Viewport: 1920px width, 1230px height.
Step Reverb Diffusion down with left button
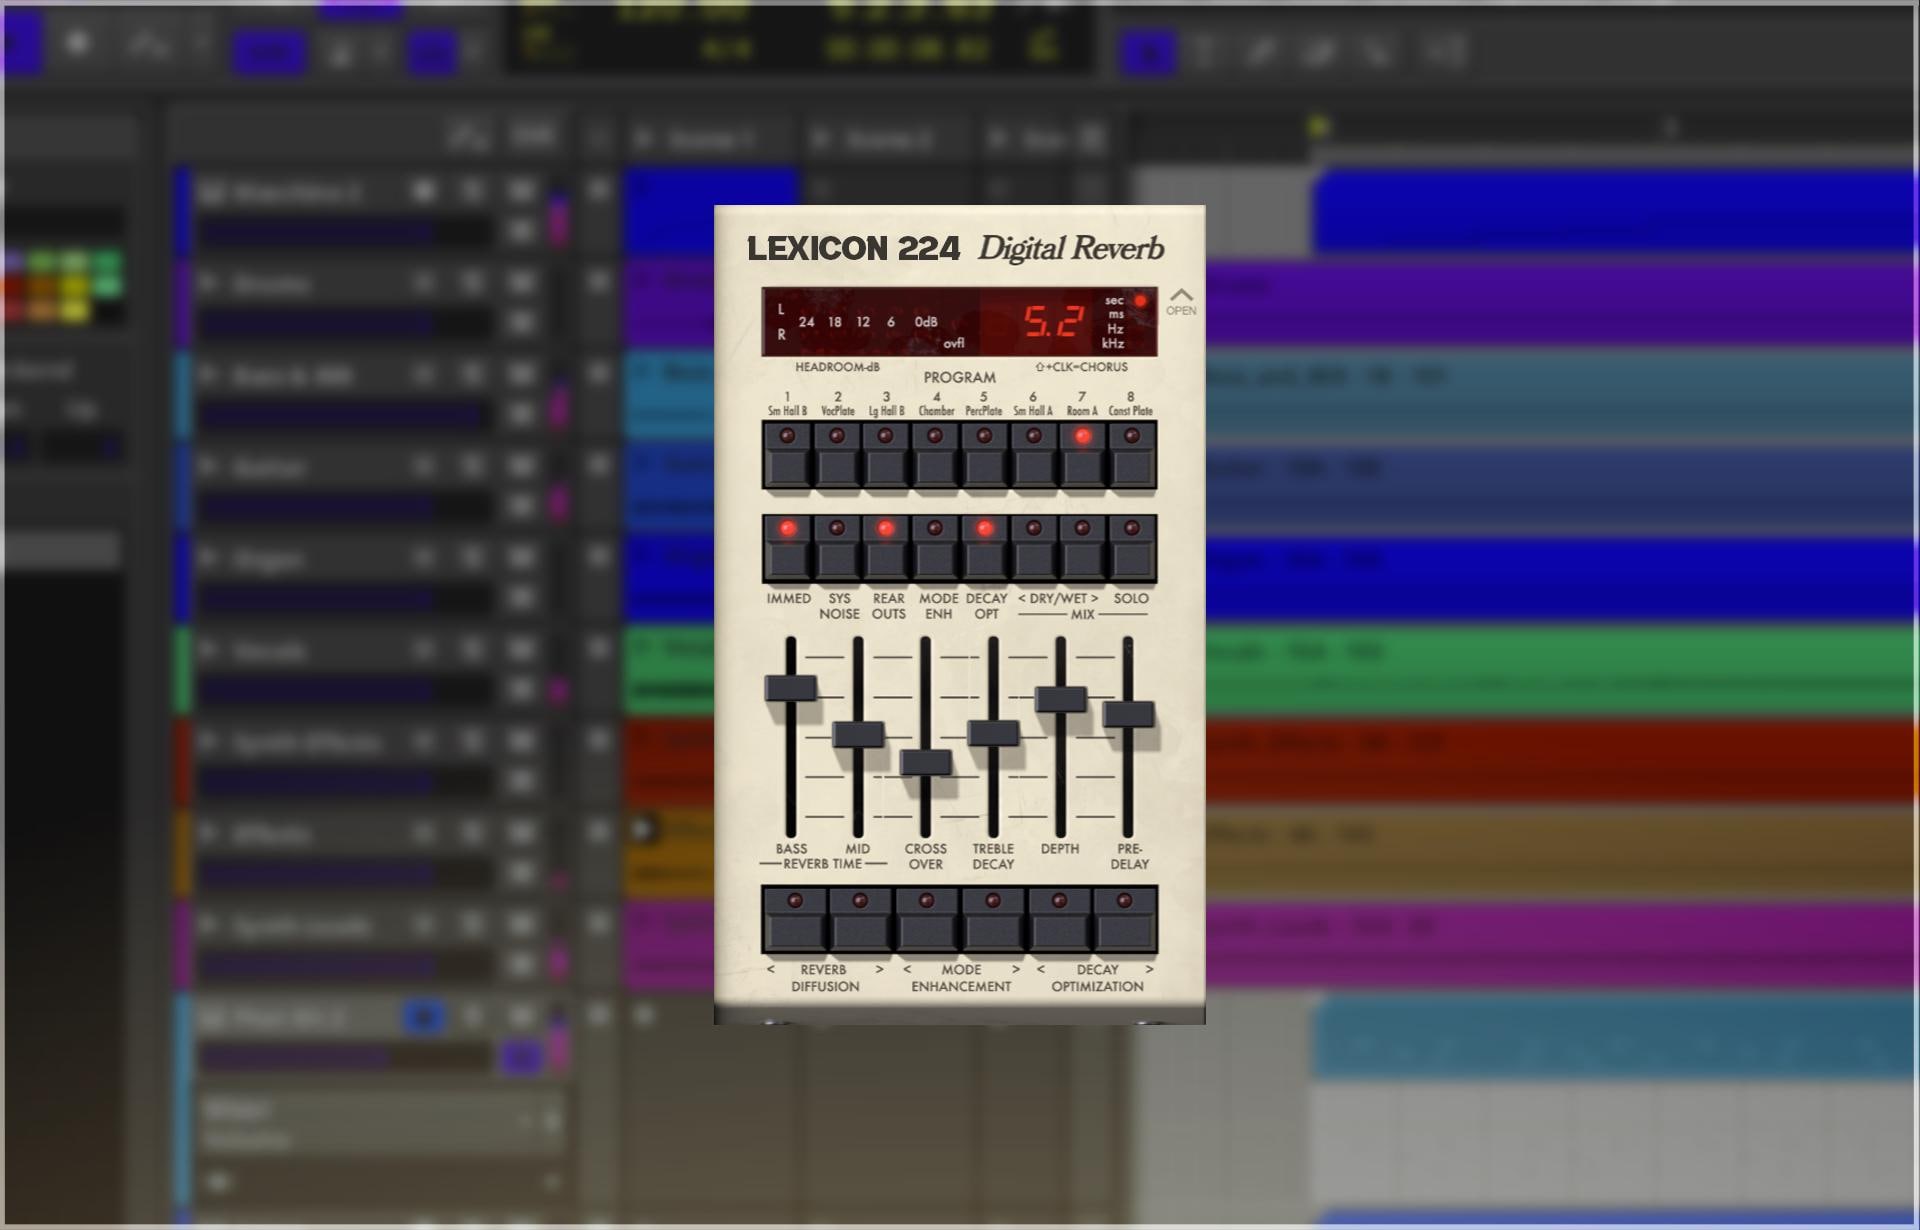click(x=795, y=919)
